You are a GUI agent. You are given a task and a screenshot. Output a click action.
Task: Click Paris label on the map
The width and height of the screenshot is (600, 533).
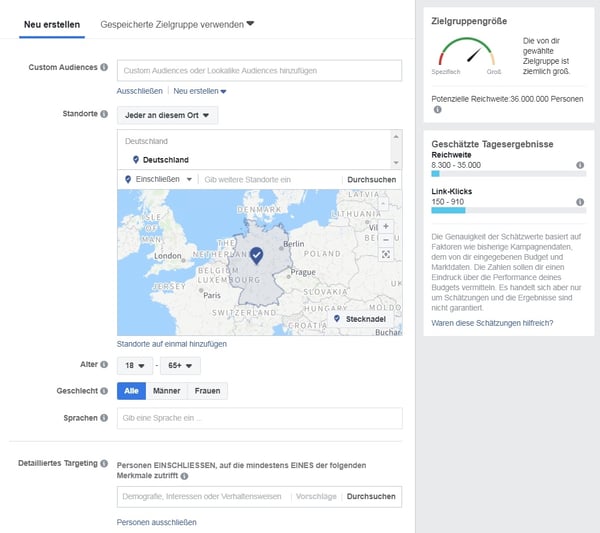coord(212,295)
